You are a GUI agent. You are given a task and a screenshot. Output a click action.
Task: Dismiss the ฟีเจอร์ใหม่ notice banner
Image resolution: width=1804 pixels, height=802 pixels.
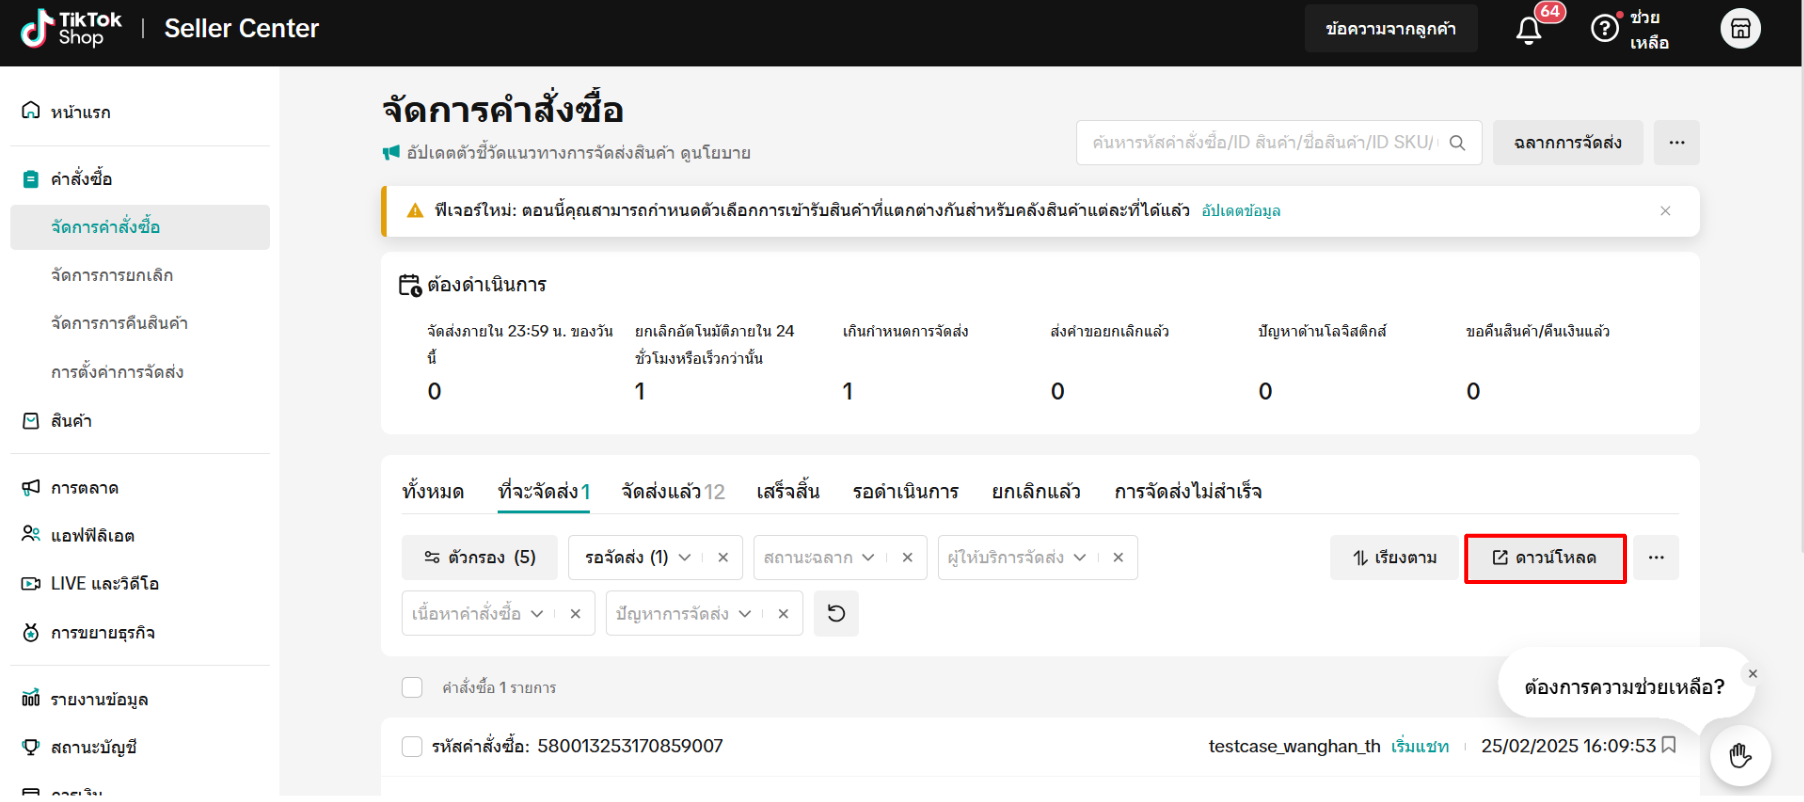(x=1665, y=211)
